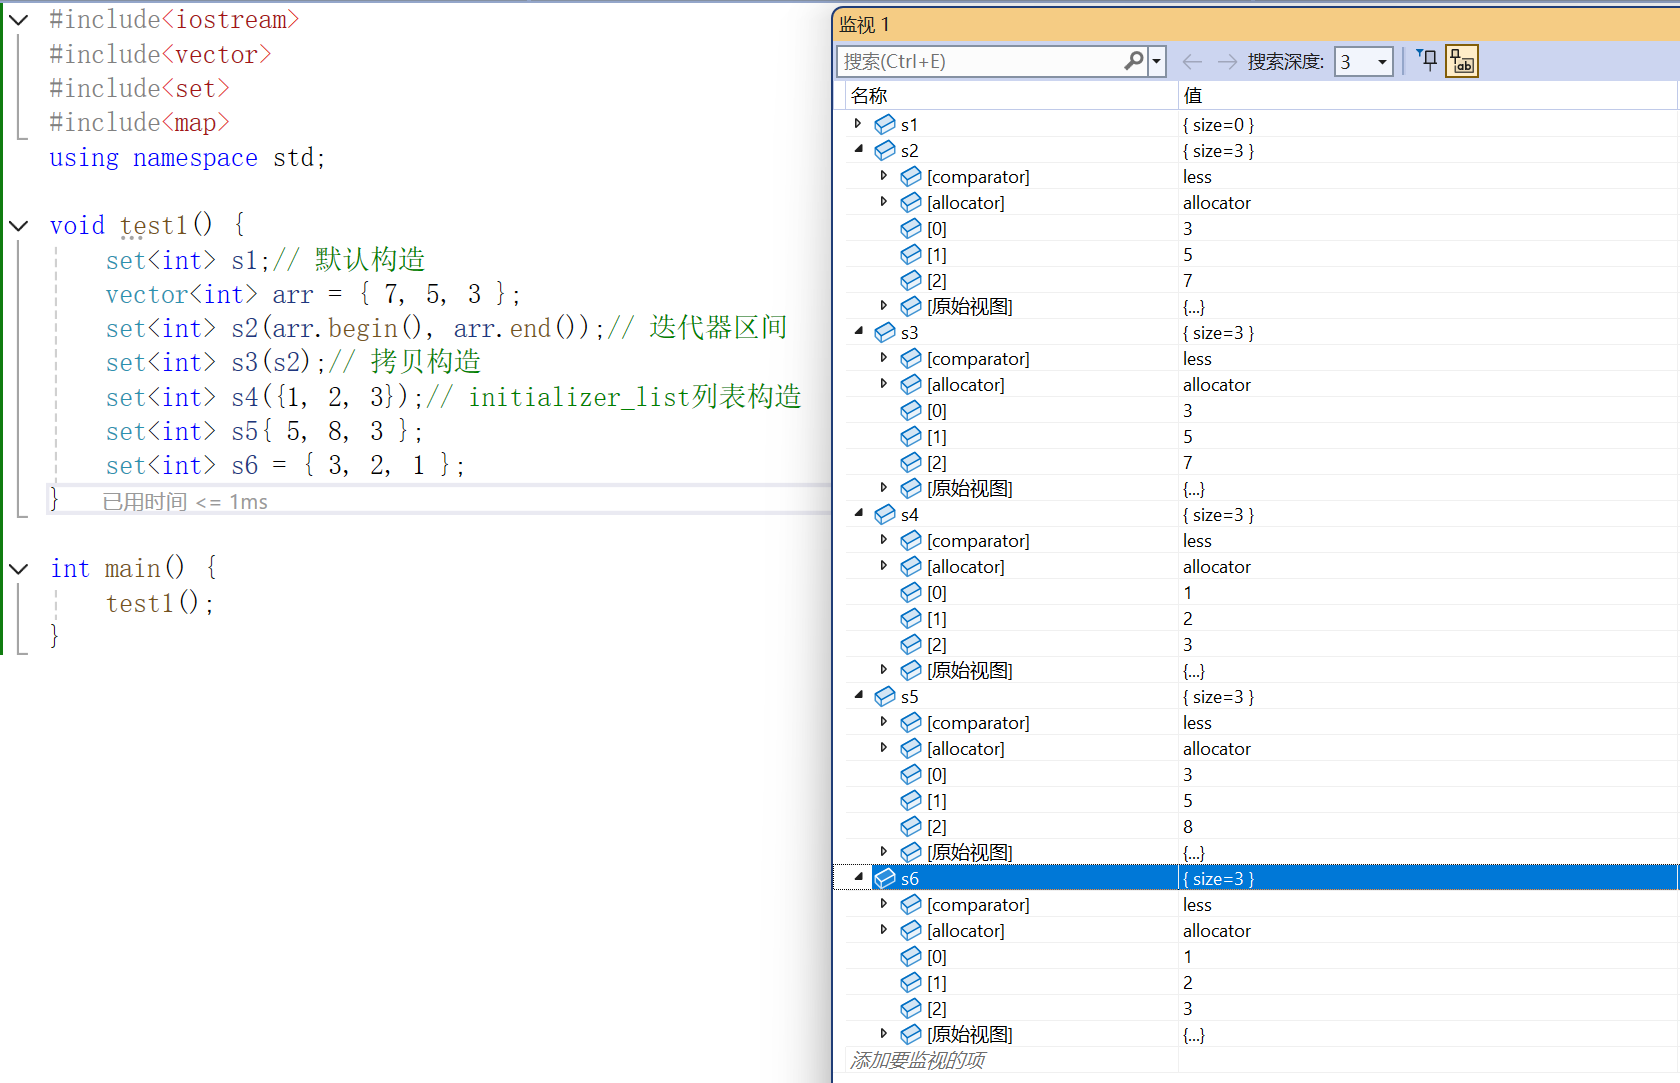1680x1083 pixels.
Task: Select value less of s6 [comparator]
Action: [x=1197, y=904]
